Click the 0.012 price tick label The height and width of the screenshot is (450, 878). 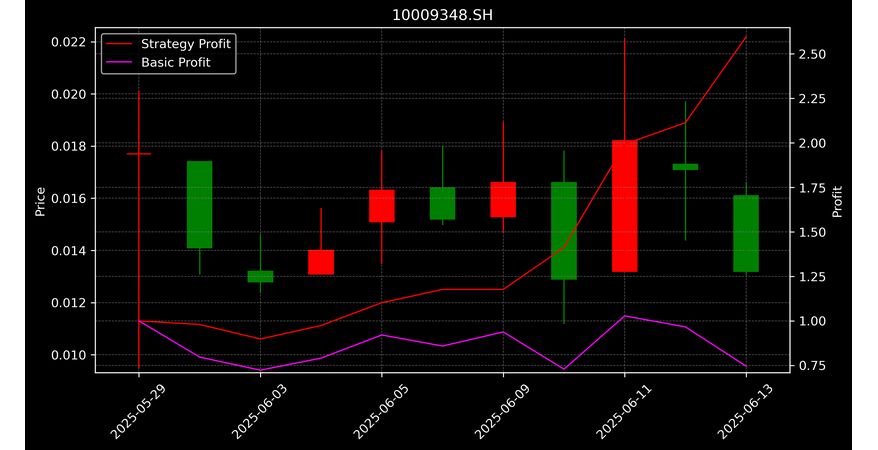click(69, 303)
